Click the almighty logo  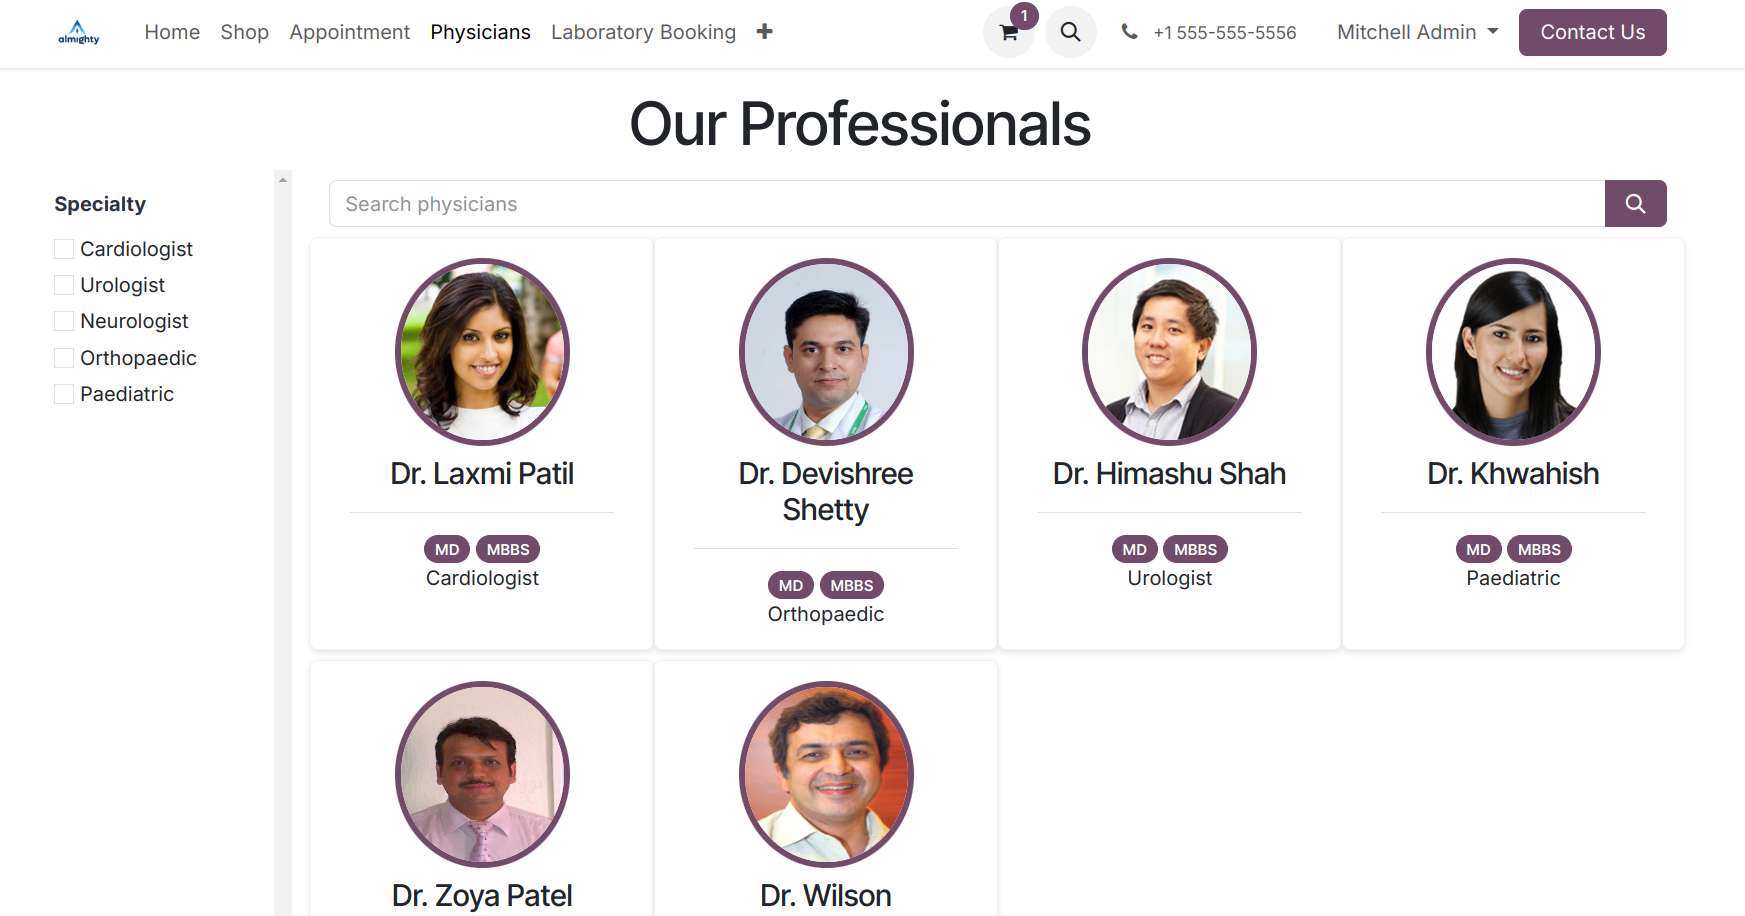(x=78, y=32)
